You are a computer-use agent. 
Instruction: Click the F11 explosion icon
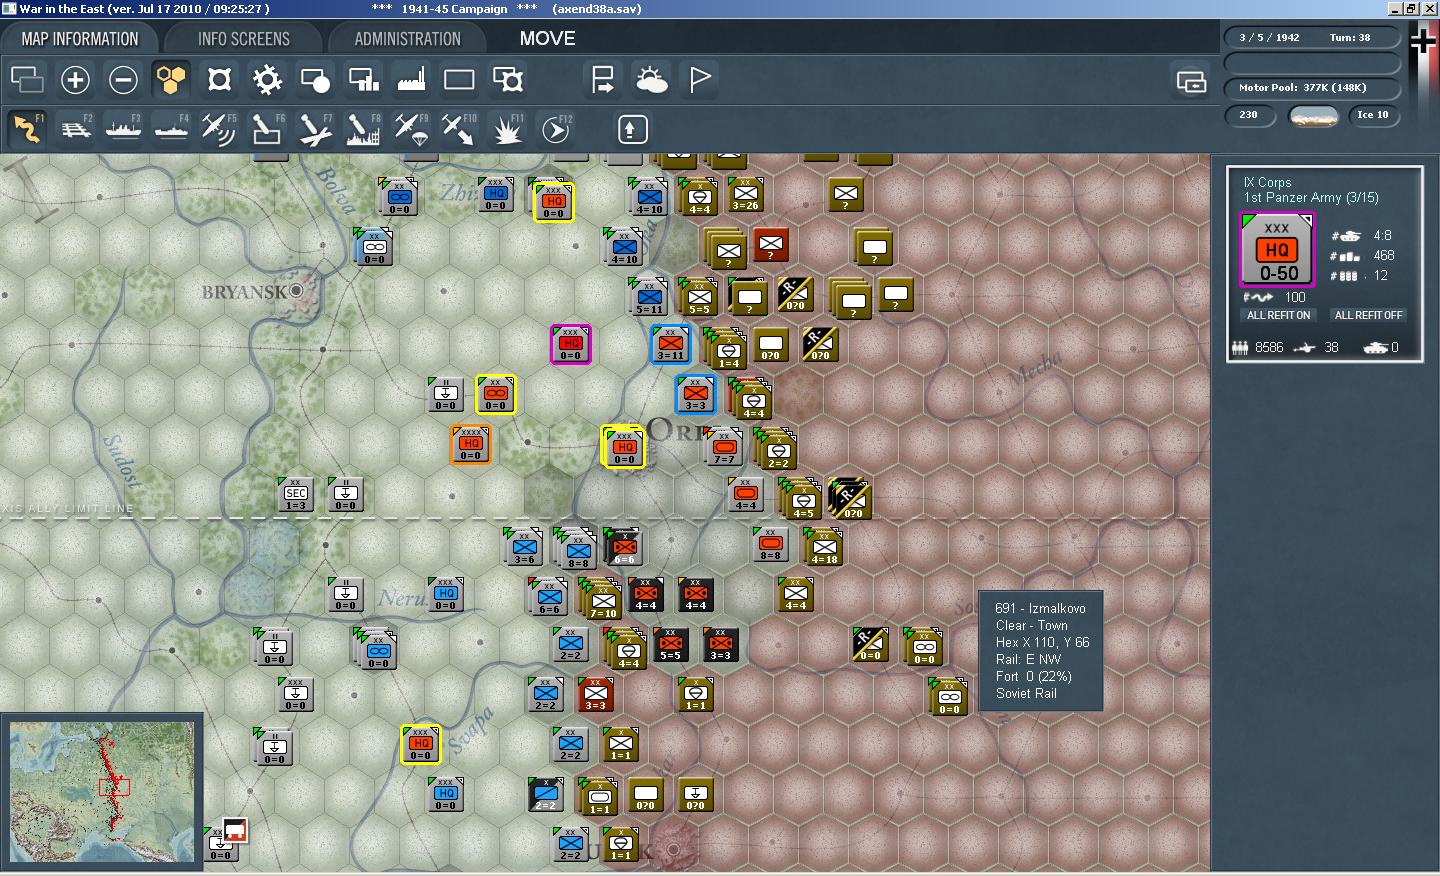tap(507, 128)
